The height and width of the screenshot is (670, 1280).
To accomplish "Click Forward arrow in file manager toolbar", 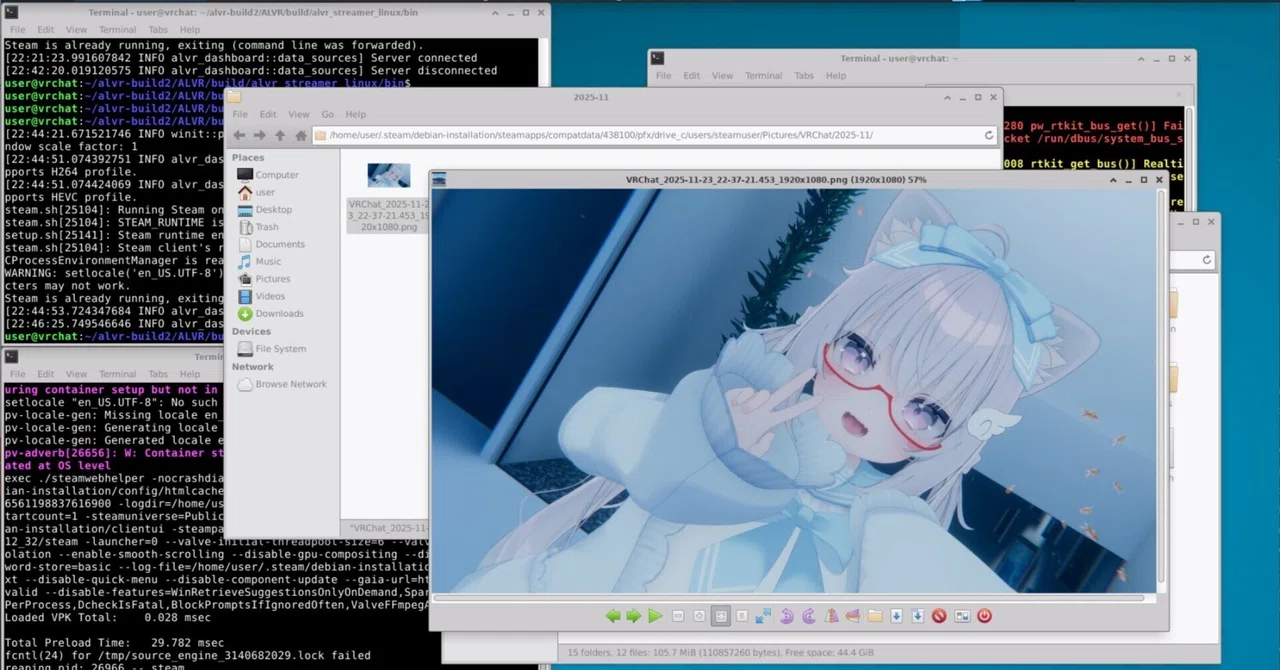I will coord(260,135).
